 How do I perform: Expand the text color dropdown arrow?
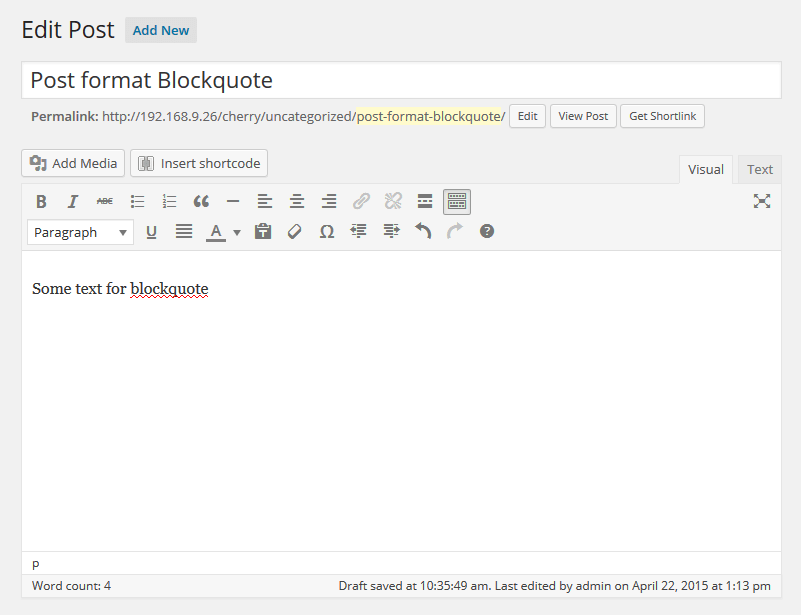click(x=237, y=232)
